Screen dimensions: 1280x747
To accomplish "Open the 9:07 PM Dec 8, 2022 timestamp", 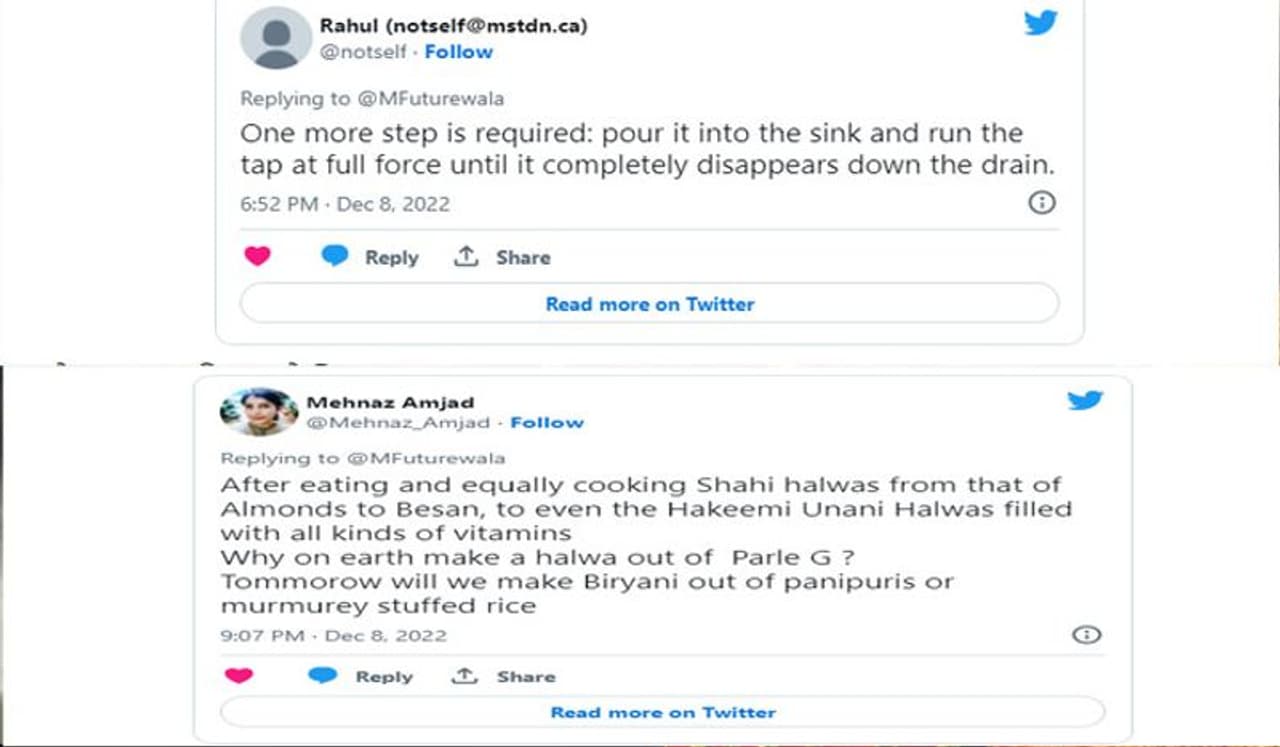I will 333,635.
